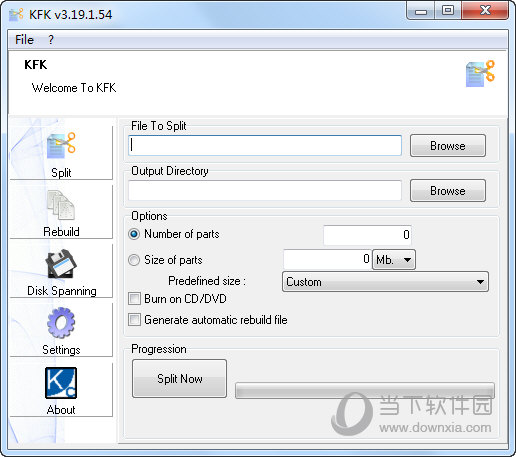Open Disk Spanning floppy icon
Screen dimensions: 516x457
coord(61,263)
